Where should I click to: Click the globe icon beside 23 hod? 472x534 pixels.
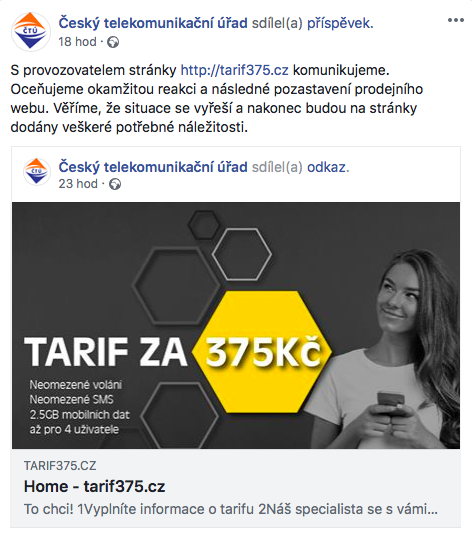point(115,184)
